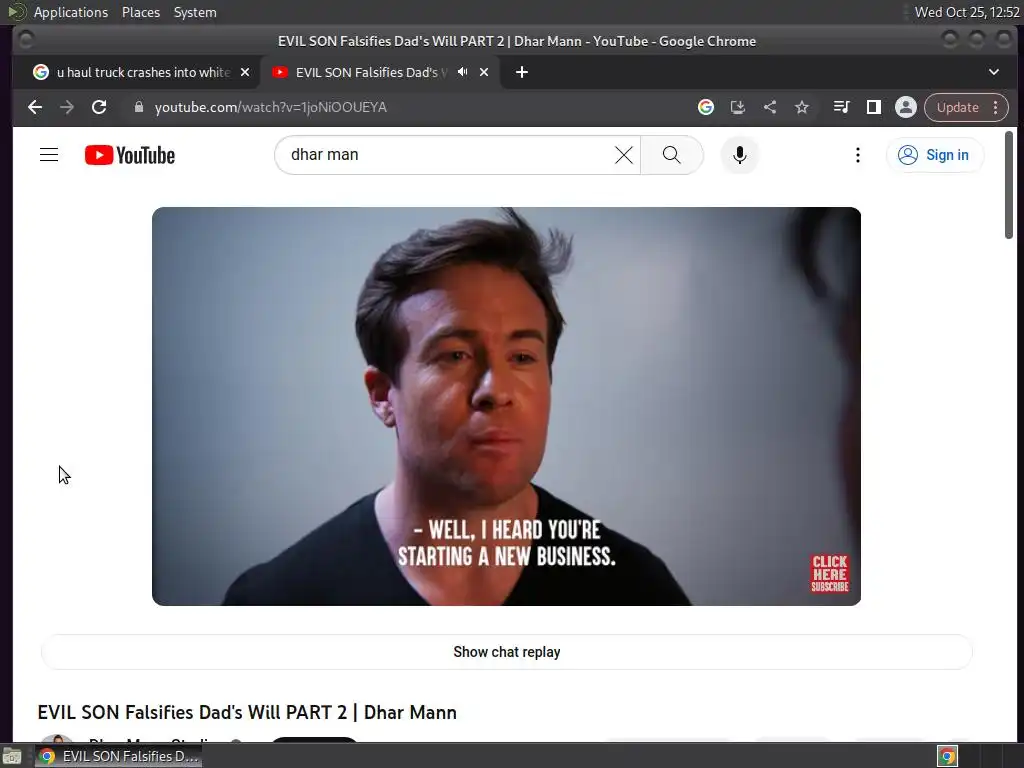The width and height of the screenshot is (1024, 768).
Task: Switch to the 'u haul truck crashes' tab
Action: pos(142,72)
